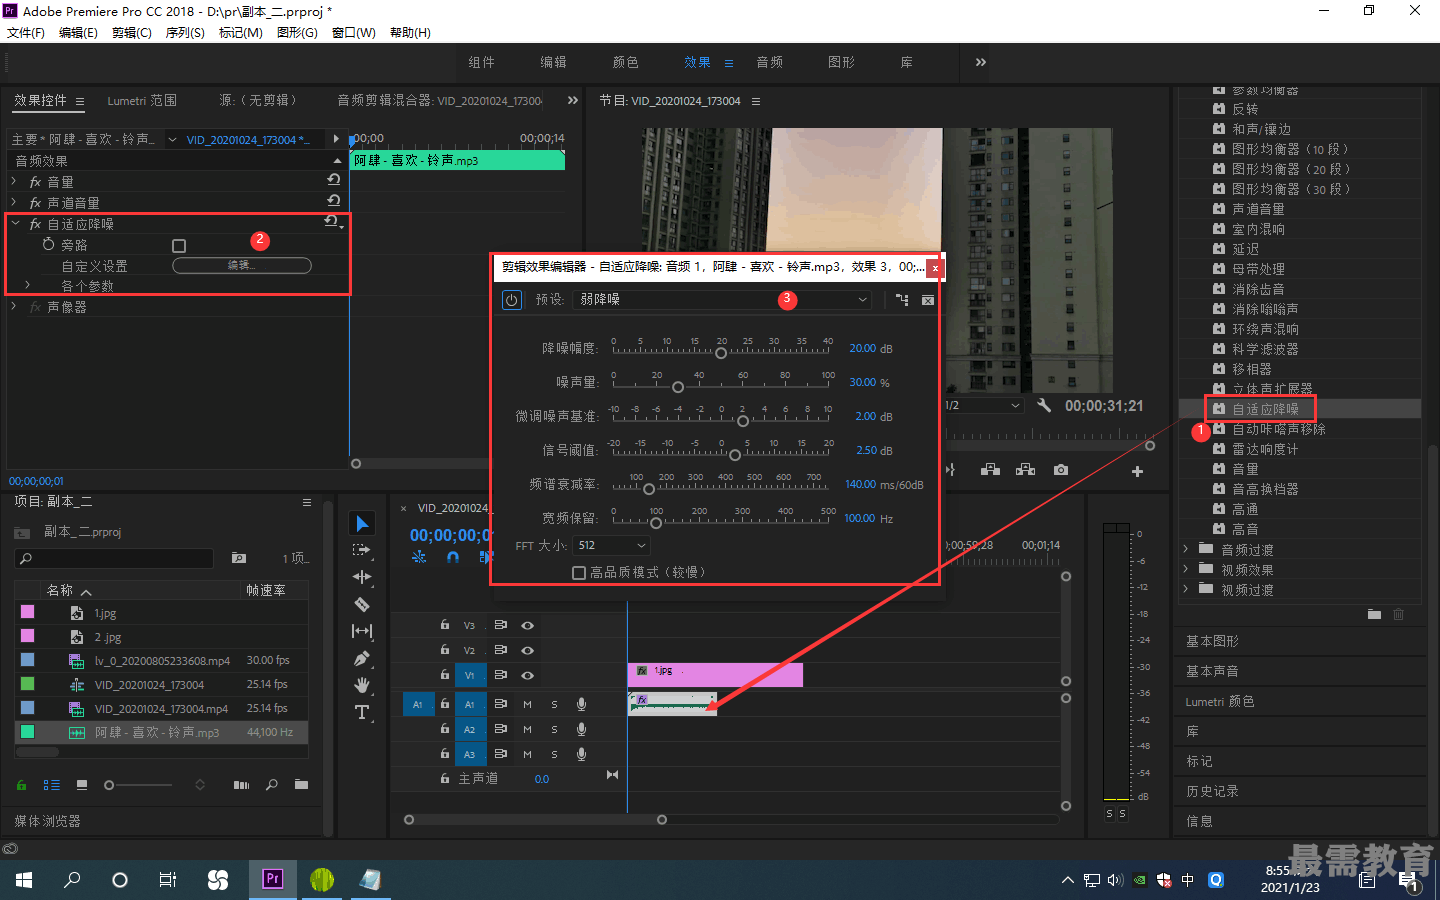1440x900 pixels.
Task: Show more workspaces overflow arrows
Action: click(981, 62)
